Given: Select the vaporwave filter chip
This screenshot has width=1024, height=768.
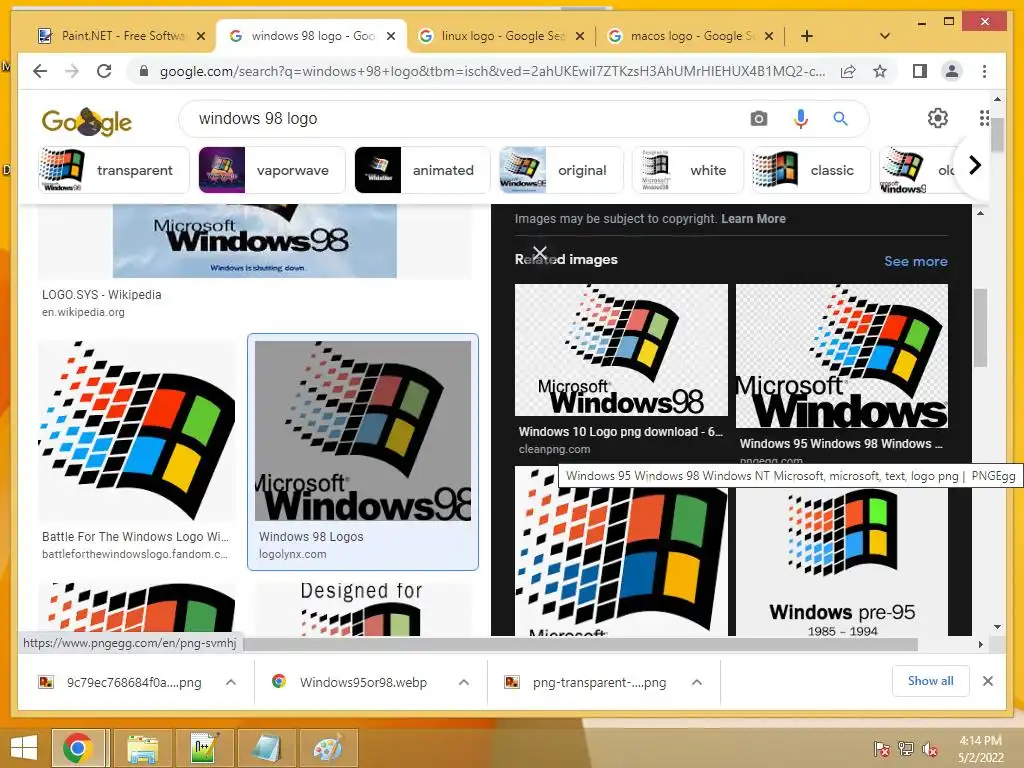Looking at the screenshot, I should 272,170.
